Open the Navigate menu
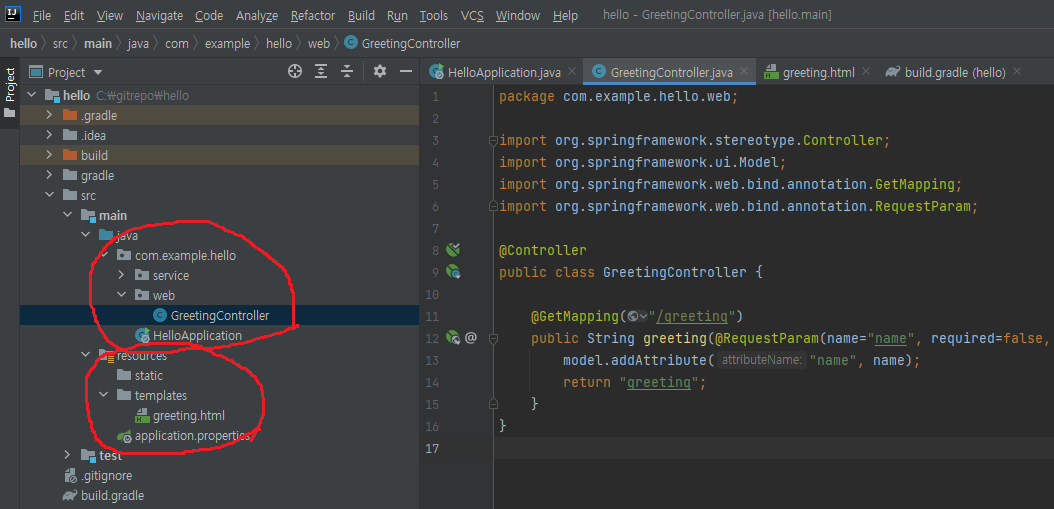1054x509 pixels. pos(159,15)
